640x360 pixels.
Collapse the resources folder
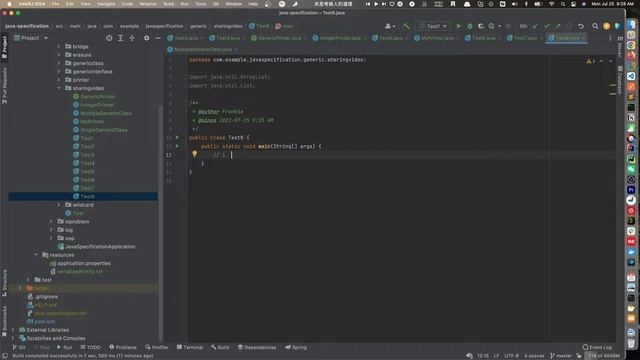(x=36, y=255)
